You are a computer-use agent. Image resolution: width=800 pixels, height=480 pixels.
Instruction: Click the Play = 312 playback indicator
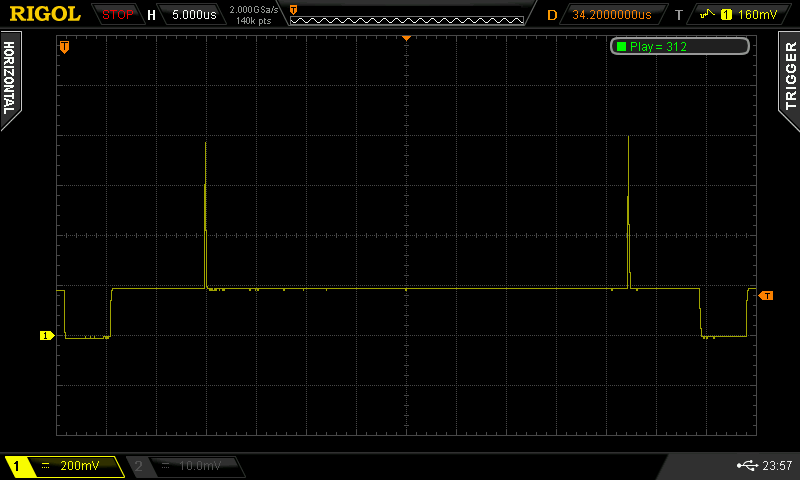click(679, 46)
